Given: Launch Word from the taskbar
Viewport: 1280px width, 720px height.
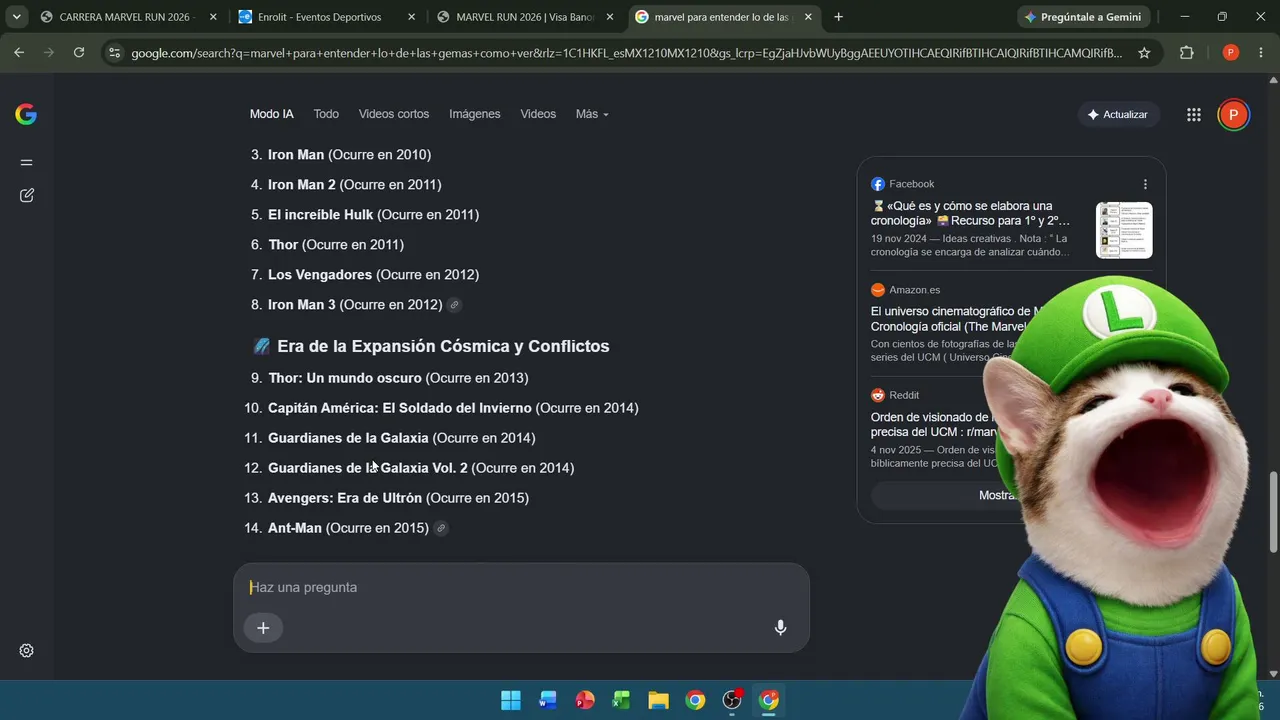Looking at the screenshot, I should click(x=547, y=700).
